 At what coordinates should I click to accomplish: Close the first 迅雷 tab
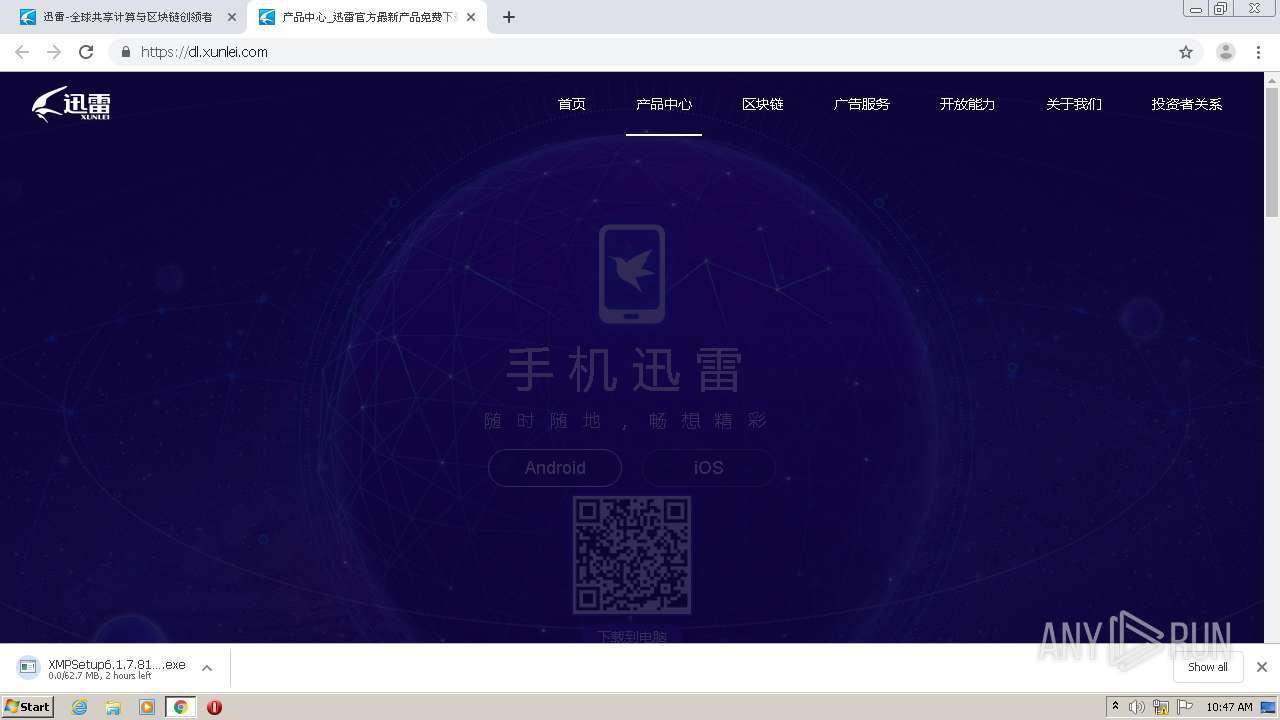tap(232, 17)
